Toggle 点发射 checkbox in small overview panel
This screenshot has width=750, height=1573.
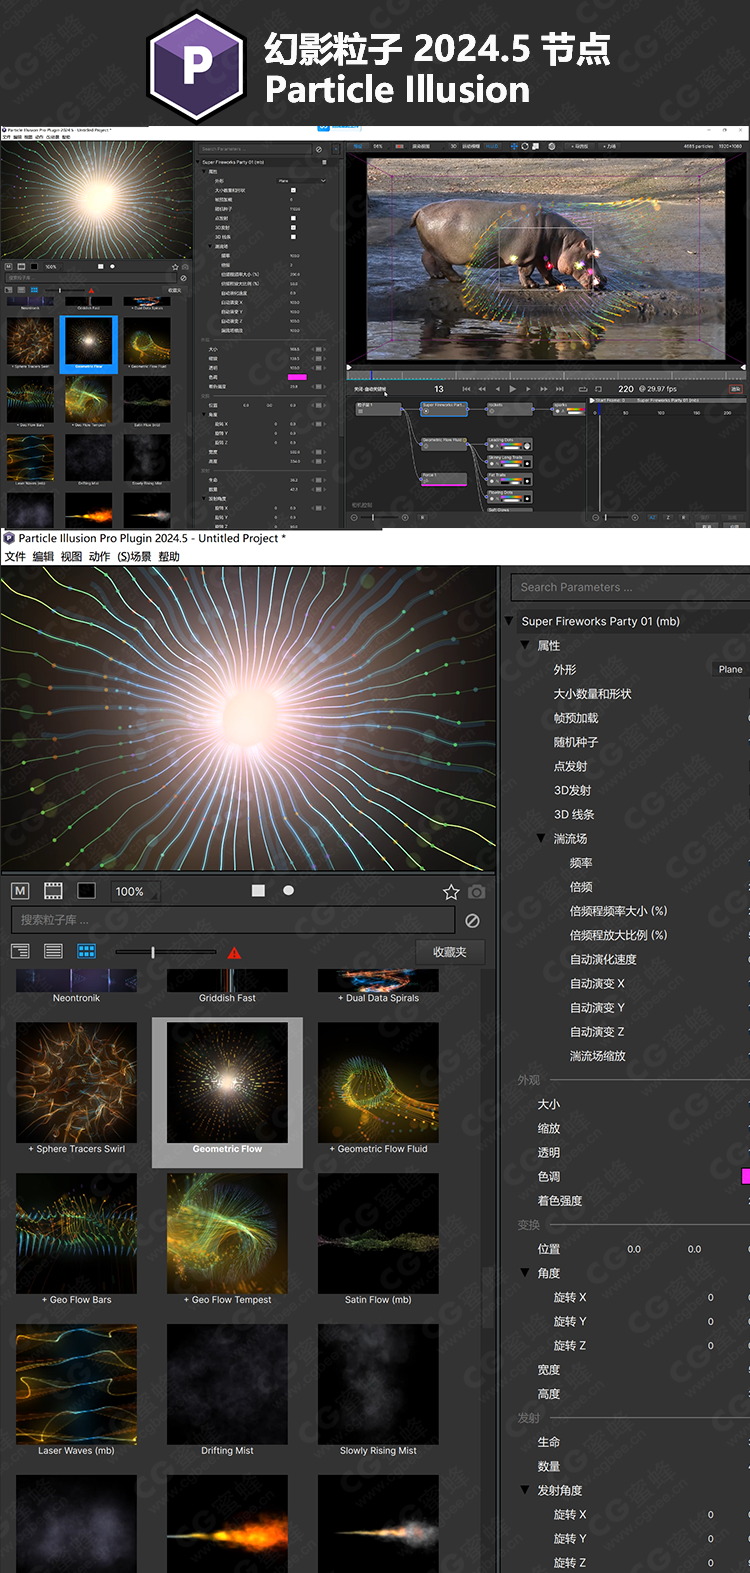(x=293, y=218)
